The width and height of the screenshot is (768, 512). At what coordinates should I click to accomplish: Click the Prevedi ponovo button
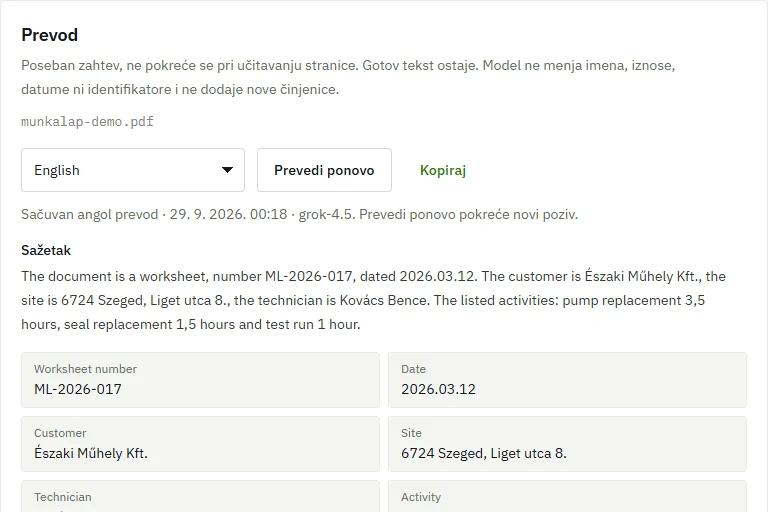coord(324,170)
